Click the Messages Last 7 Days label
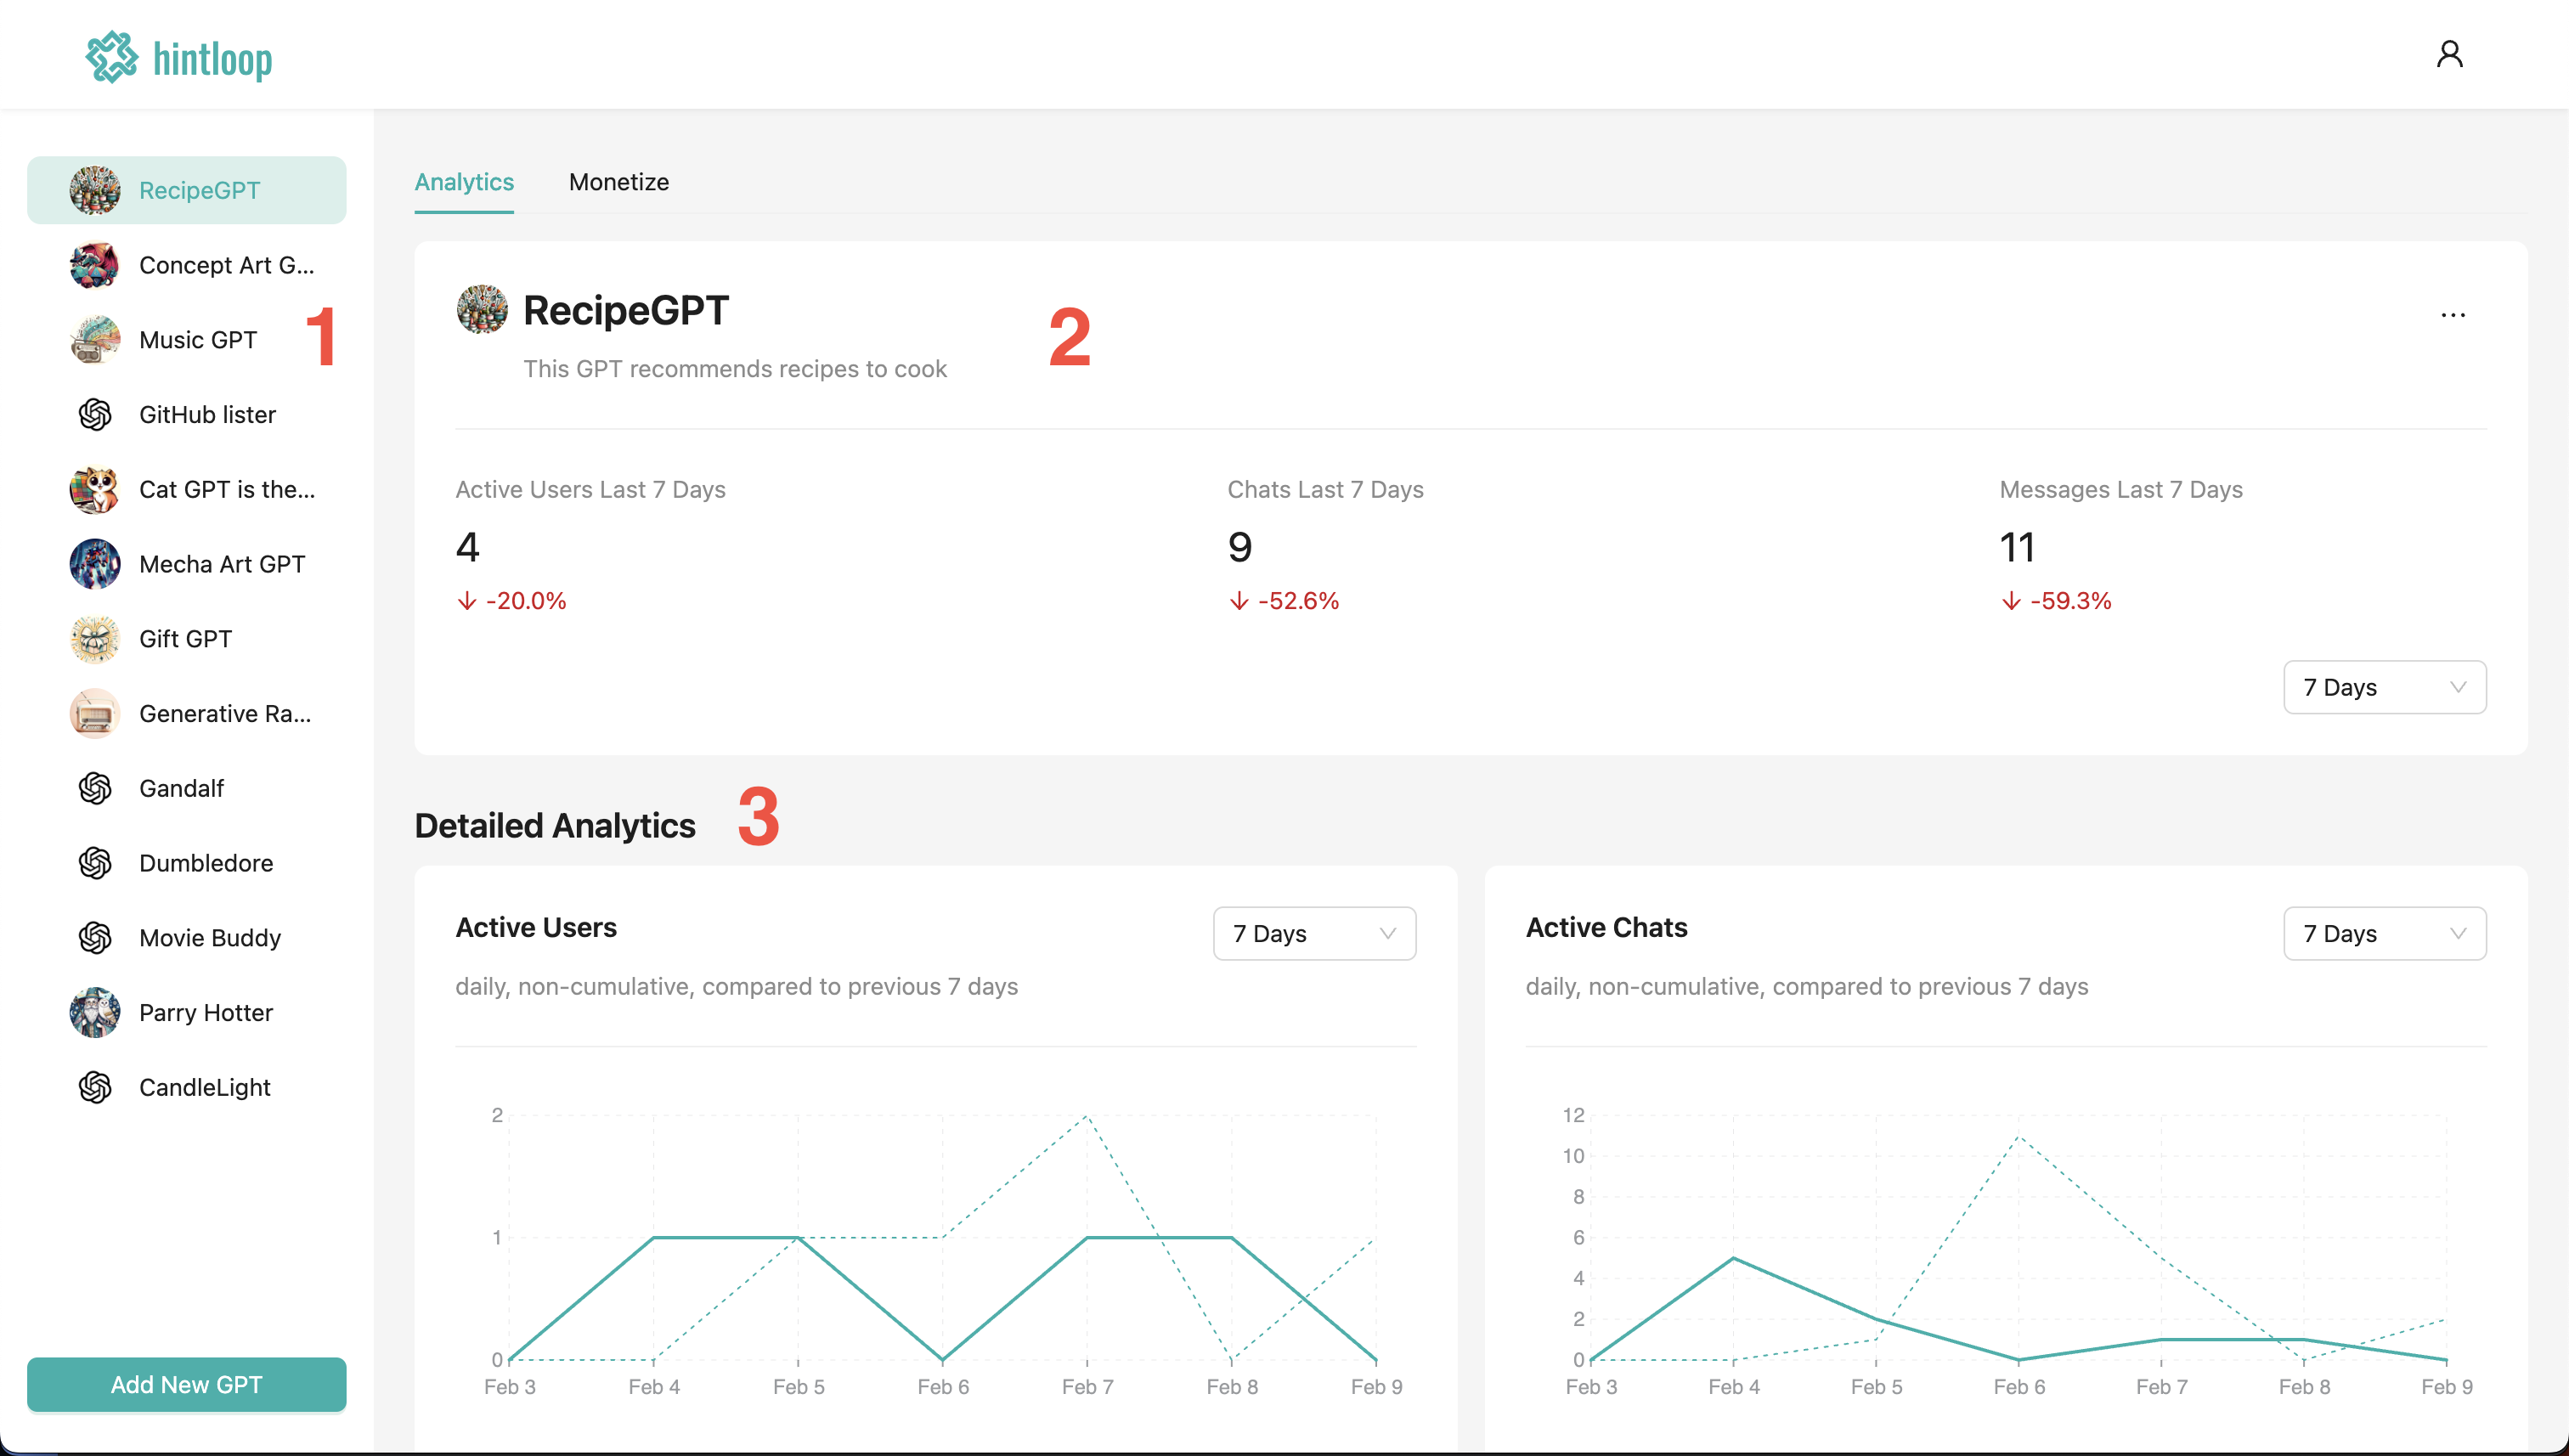The height and width of the screenshot is (1456, 2569). [x=2120, y=489]
